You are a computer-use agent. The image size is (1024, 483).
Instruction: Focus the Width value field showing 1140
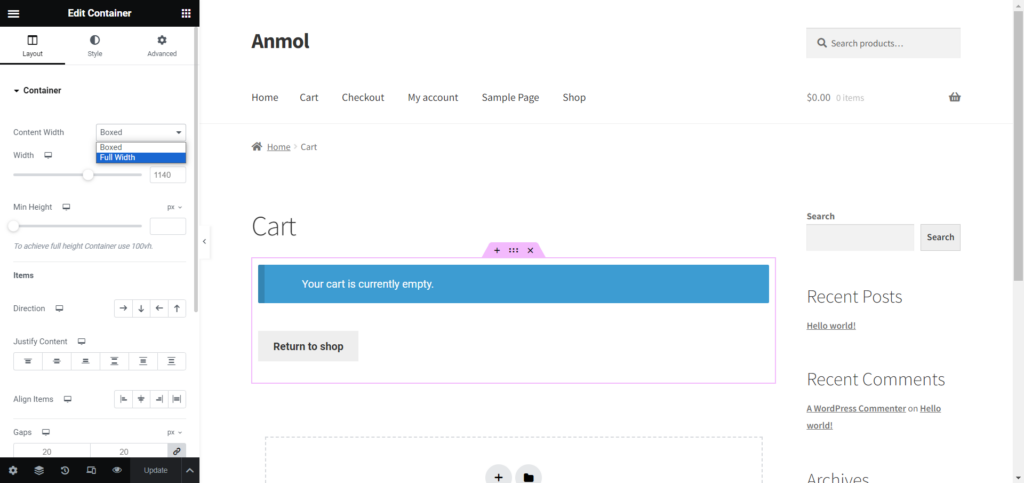(x=168, y=175)
